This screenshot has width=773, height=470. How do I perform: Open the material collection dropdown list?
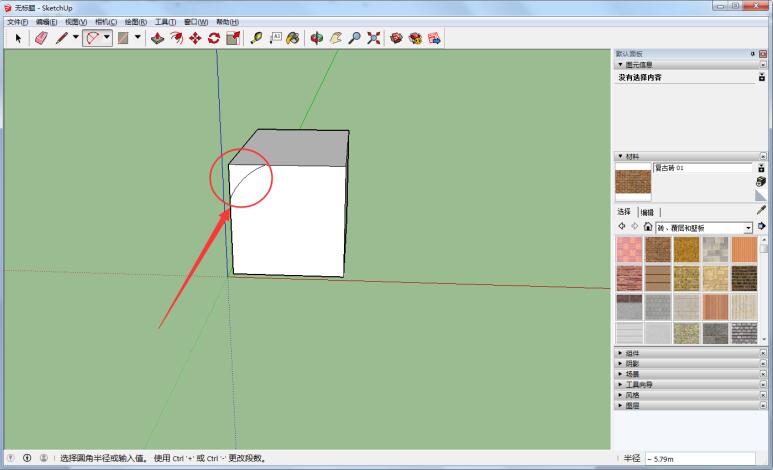point(748,228)
